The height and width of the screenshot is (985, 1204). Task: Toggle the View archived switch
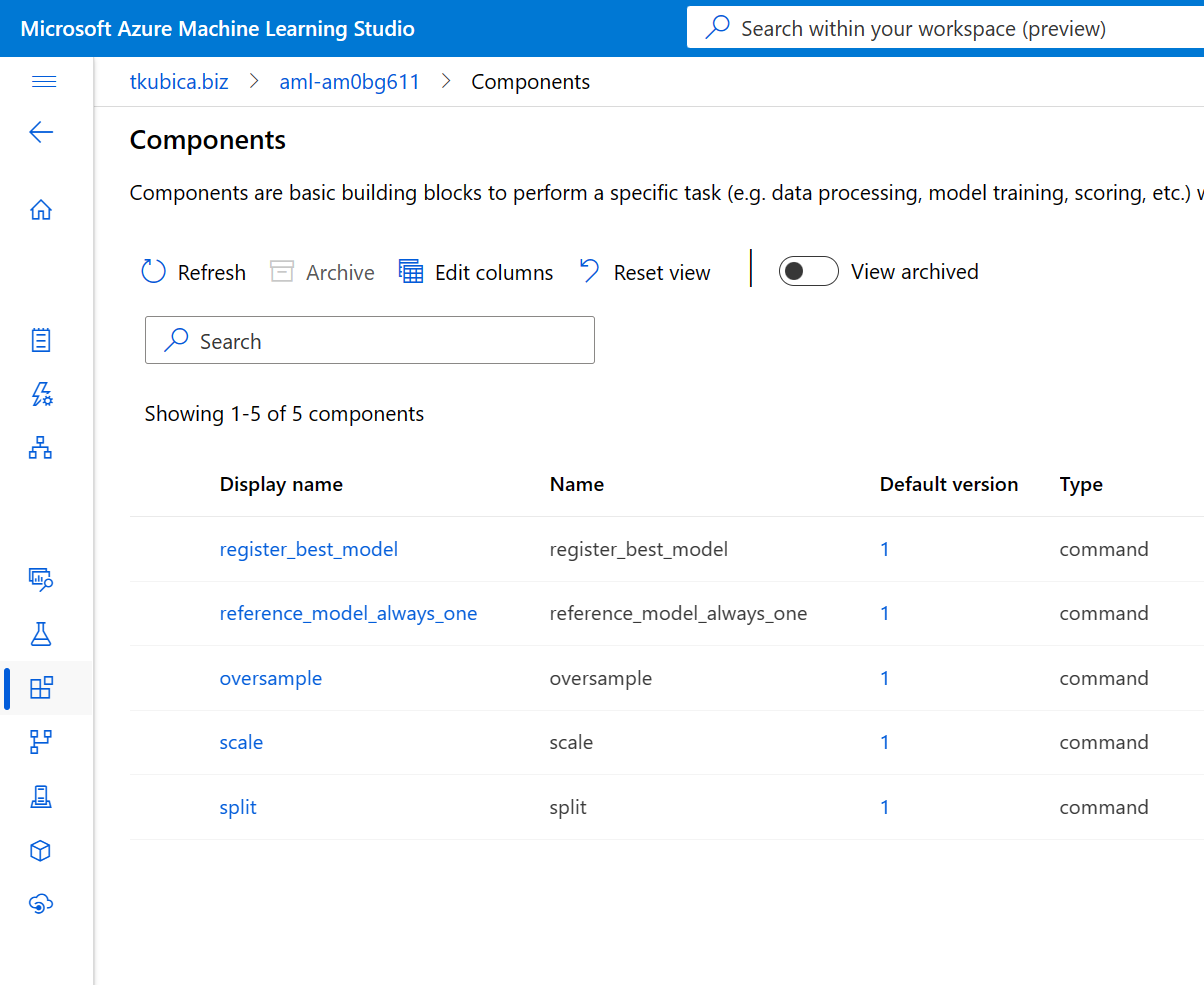(x=808, y=272)
